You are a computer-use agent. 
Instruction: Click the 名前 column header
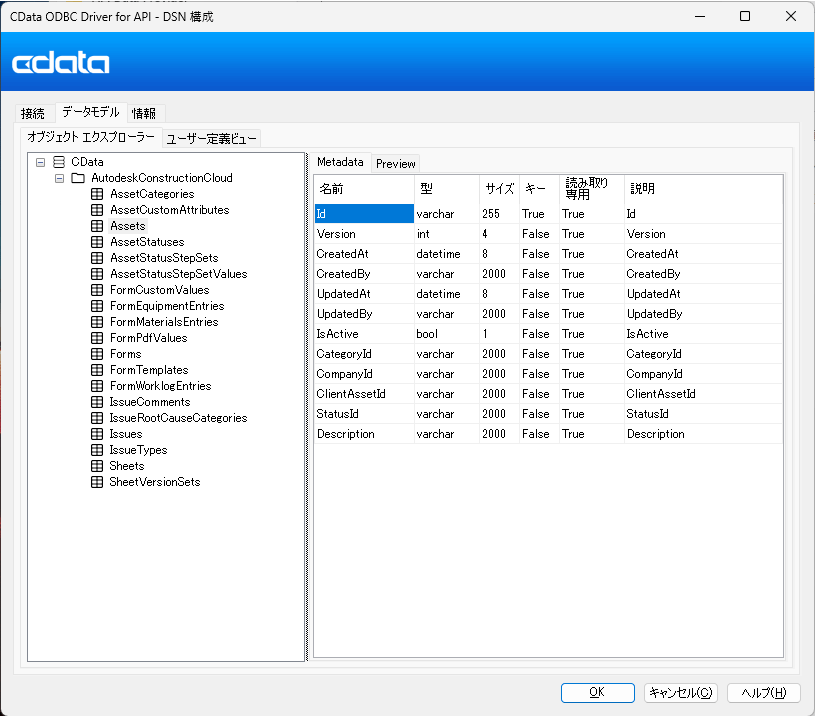tap(364, 189)
